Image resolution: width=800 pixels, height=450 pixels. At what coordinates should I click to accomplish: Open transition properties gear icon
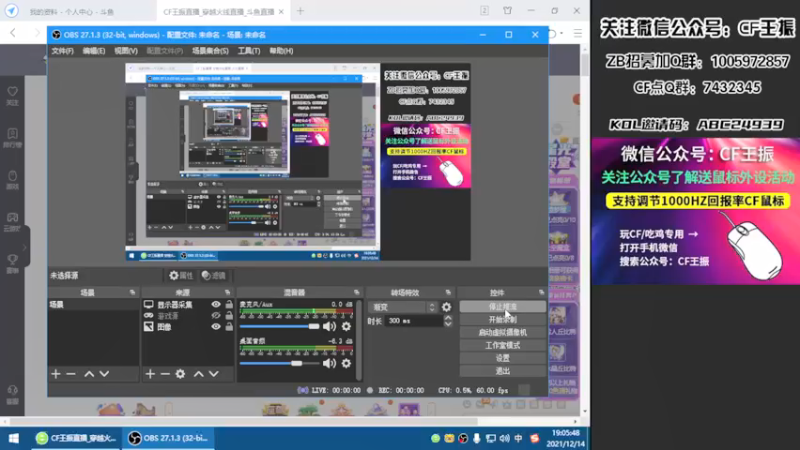click(x=446, y=307)
